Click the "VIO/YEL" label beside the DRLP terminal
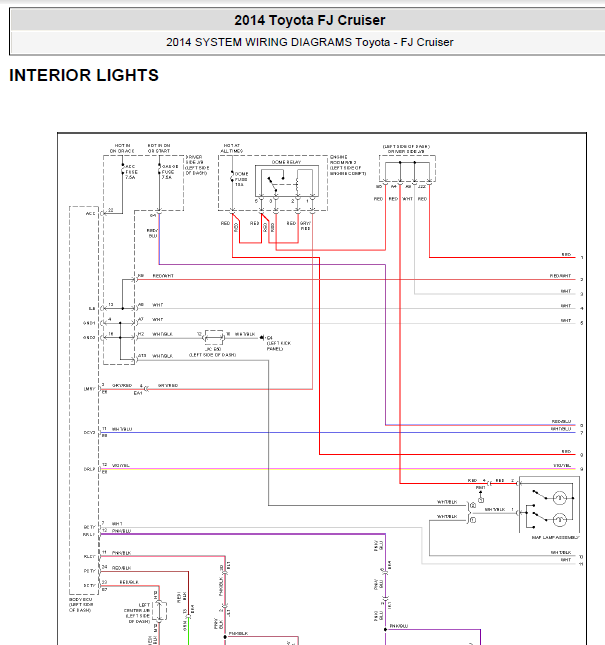This screenshot has height=645, width=605. pyautogui.click(x=121, y=465)
